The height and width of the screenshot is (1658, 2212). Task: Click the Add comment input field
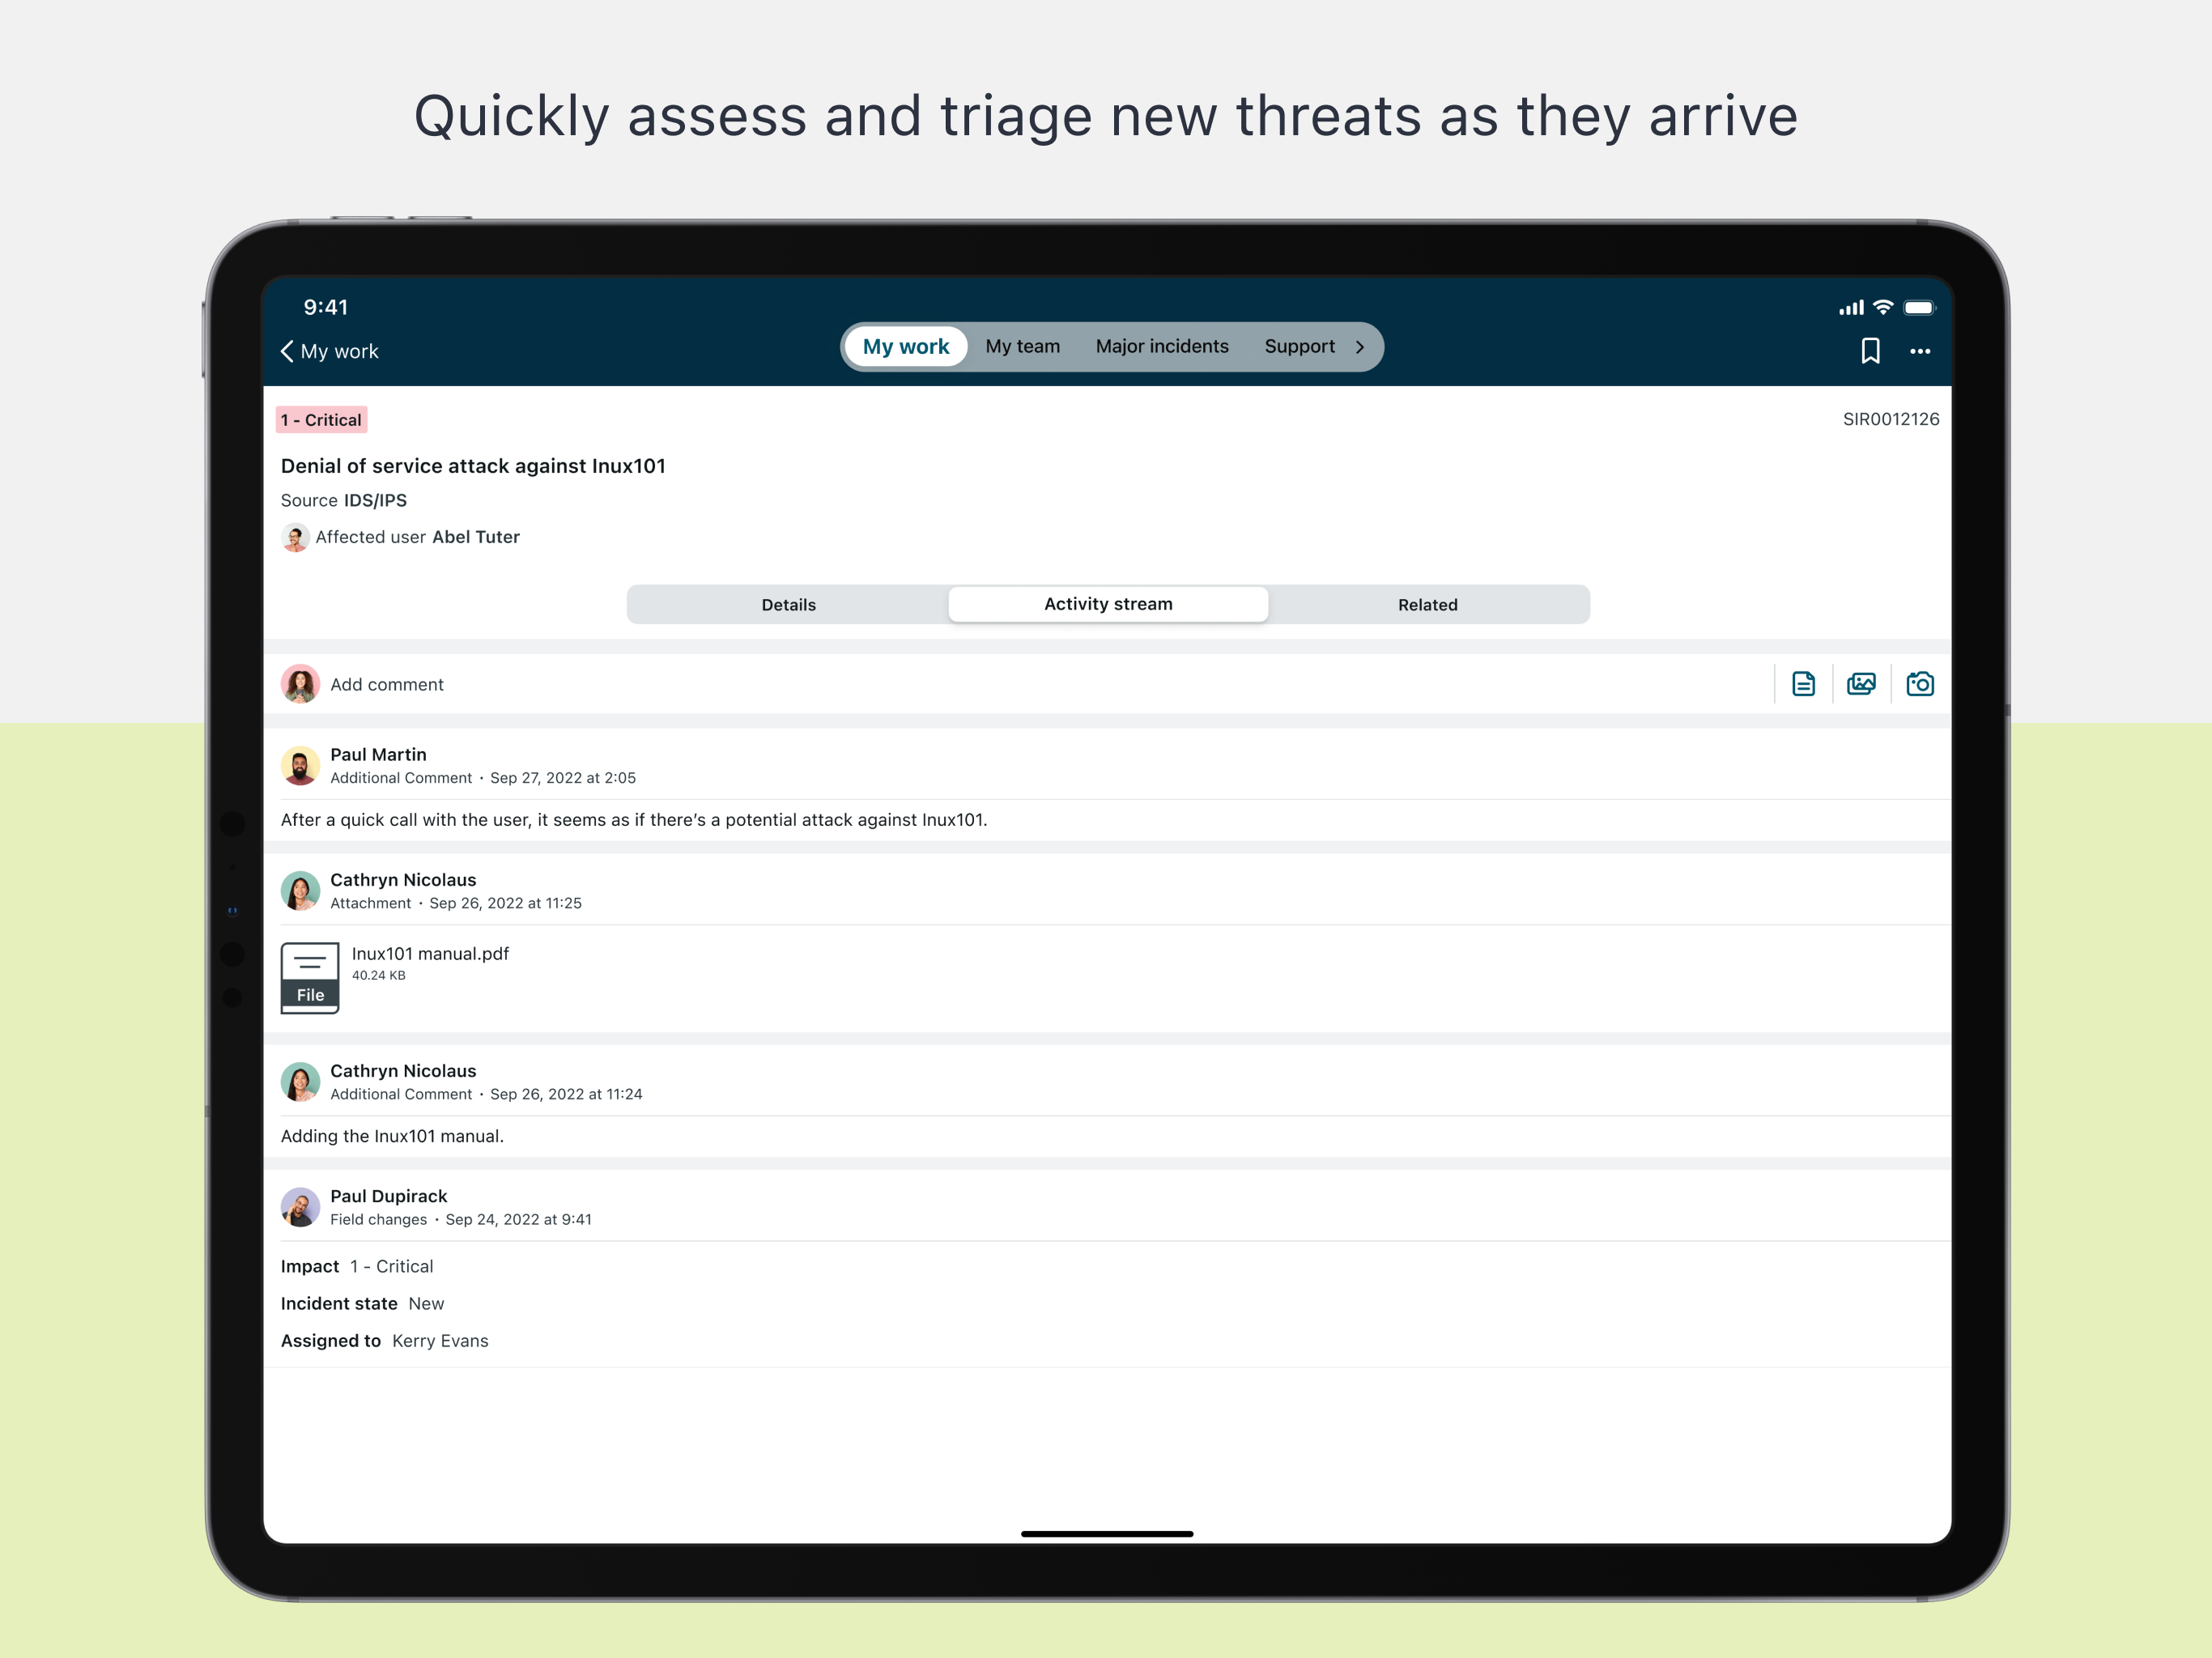click(386, 684)
